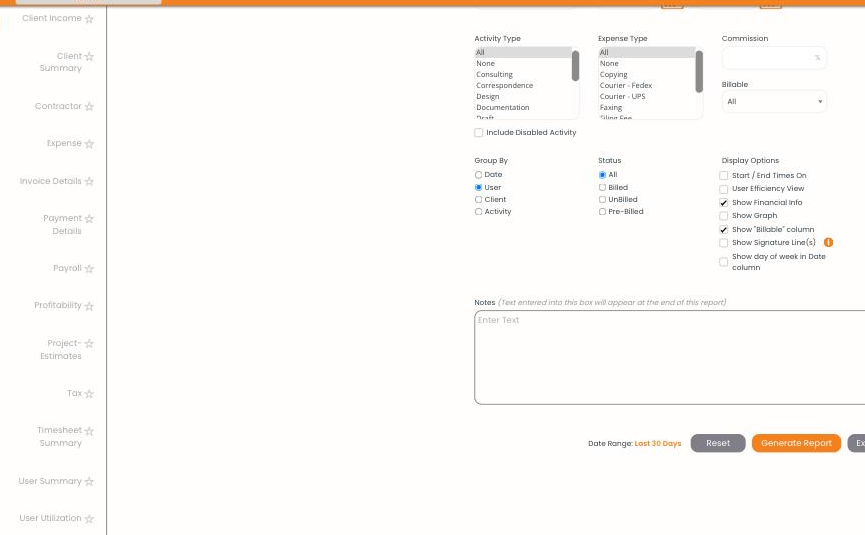This screenshot has height=535, width=865.
Task: Select None in Activity Type list
Action: [x=522, y=63]
